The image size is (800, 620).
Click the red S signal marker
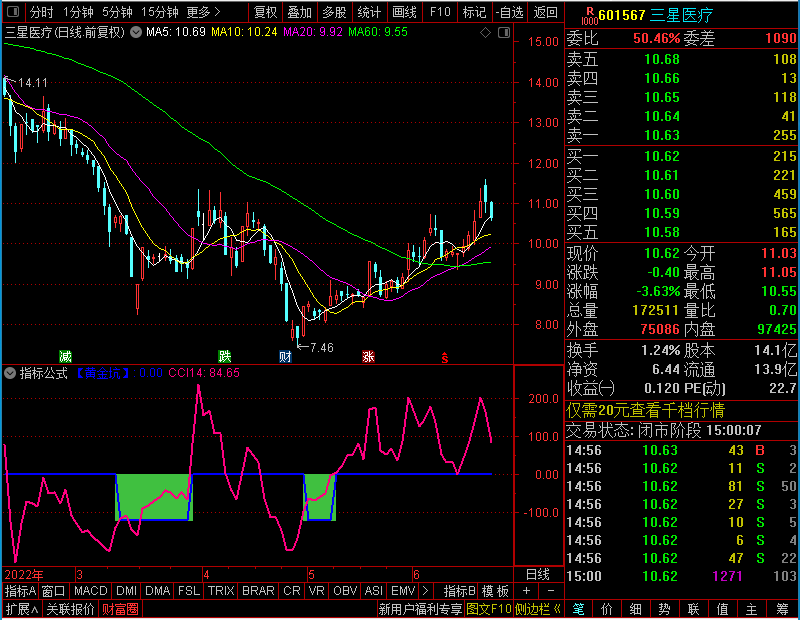(445, 358)
